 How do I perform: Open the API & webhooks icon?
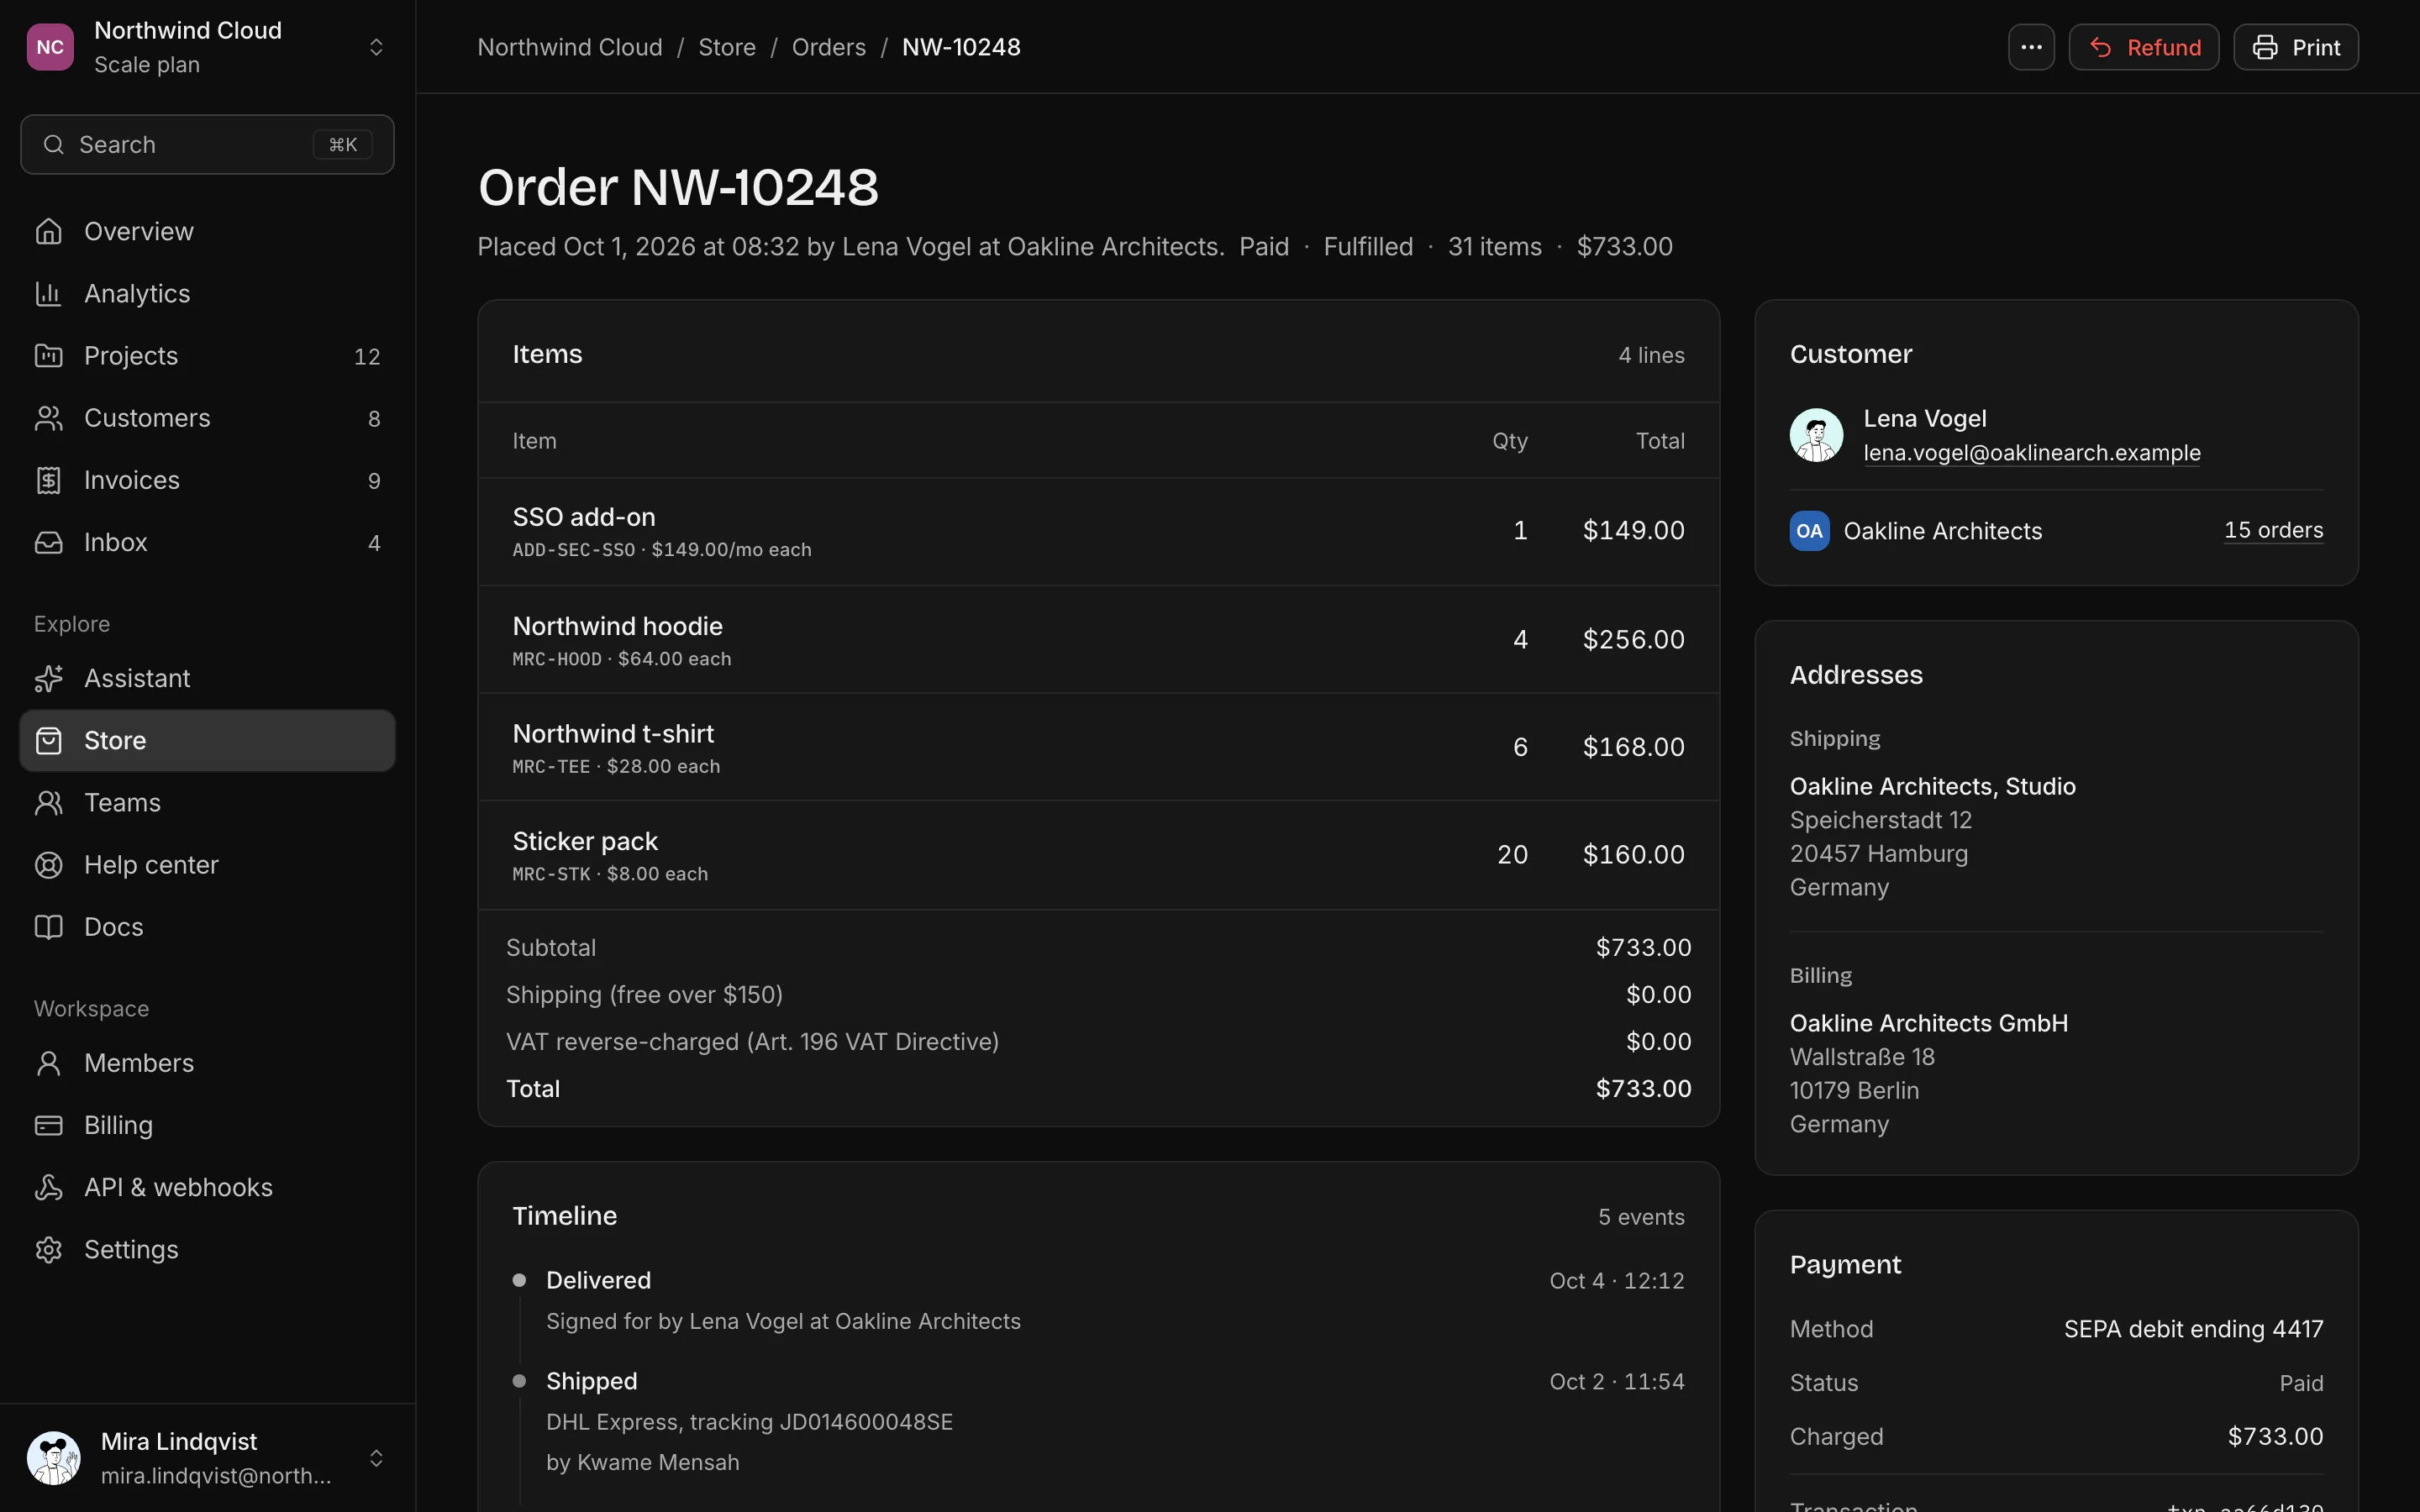point(48,1187)
